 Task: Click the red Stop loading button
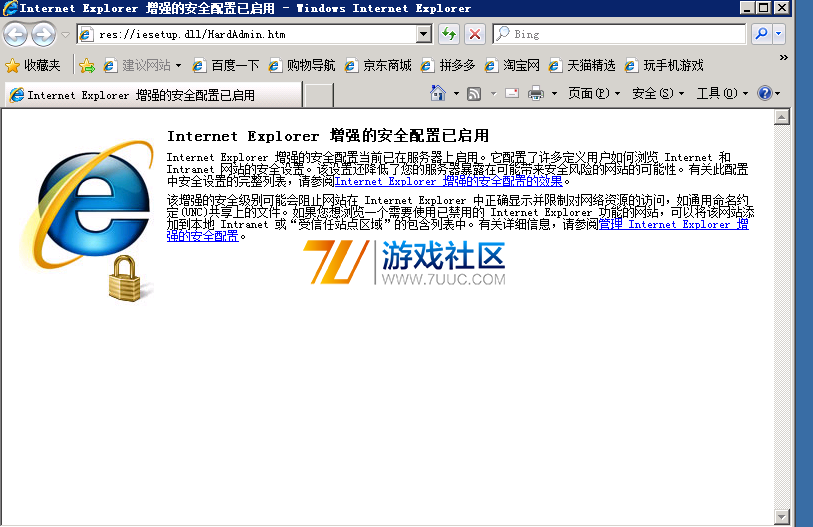[474, 34]
